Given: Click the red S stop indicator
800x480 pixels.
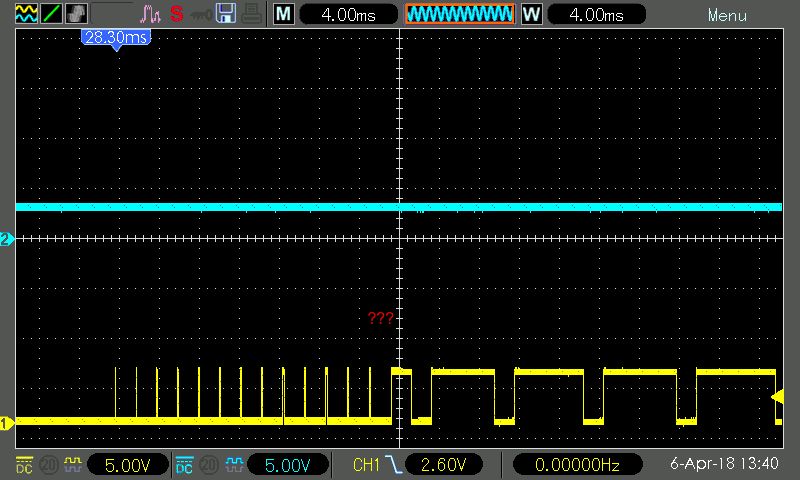Looking at the screenshot, I should (x=177, y=15).
